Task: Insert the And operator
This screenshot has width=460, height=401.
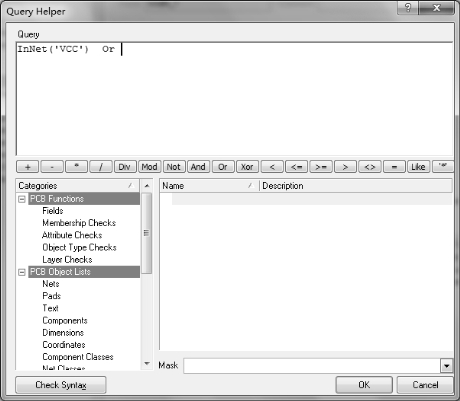Action: coord(198,167)
